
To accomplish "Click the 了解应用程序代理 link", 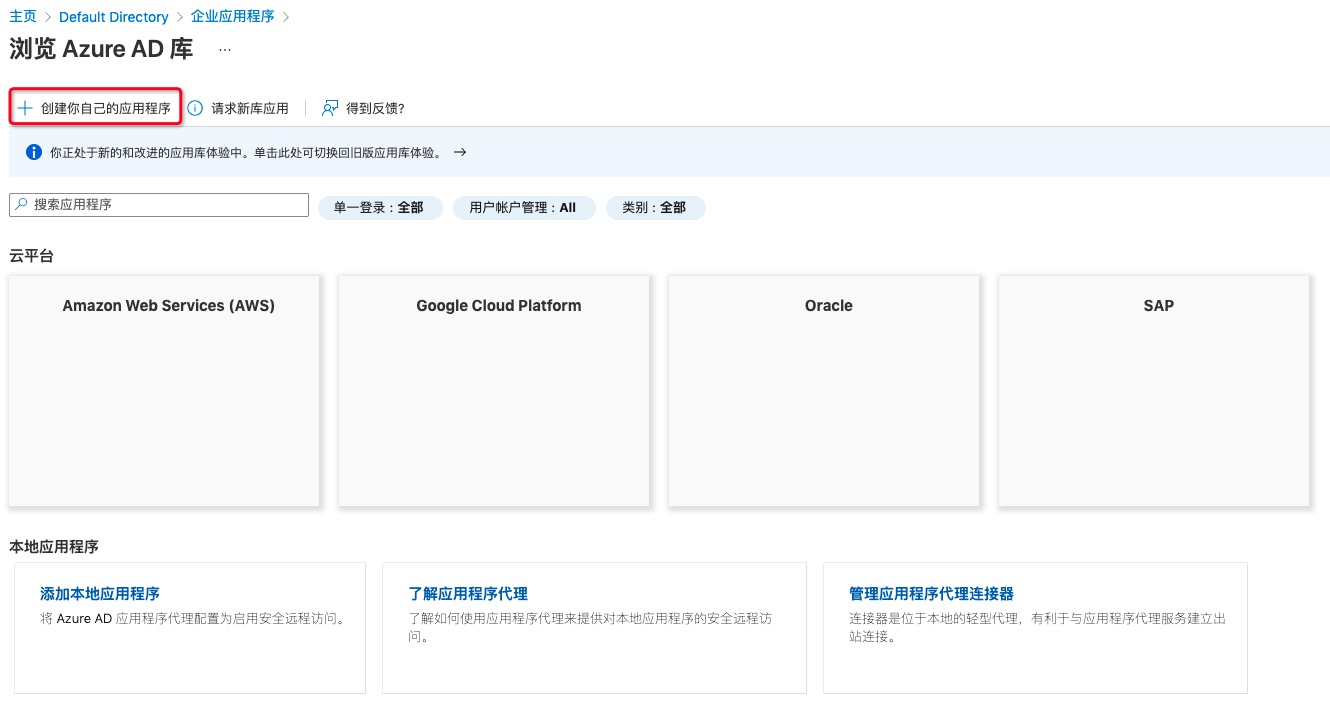I will tap(468, 594).
